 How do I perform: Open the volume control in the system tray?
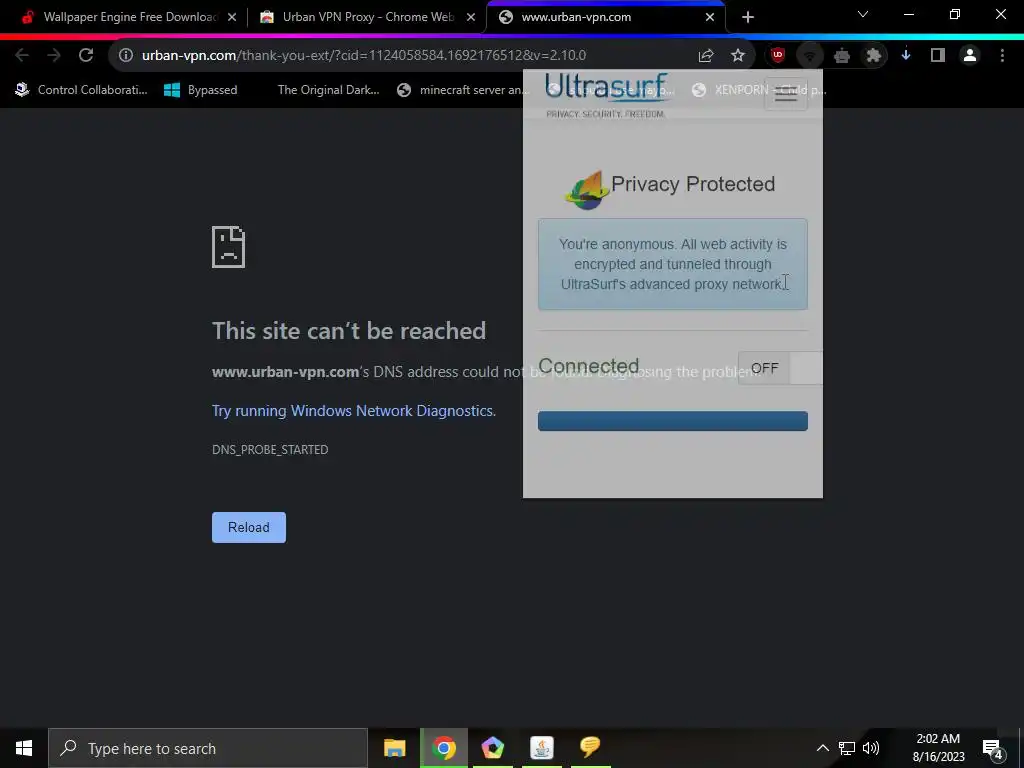point(871,748)
